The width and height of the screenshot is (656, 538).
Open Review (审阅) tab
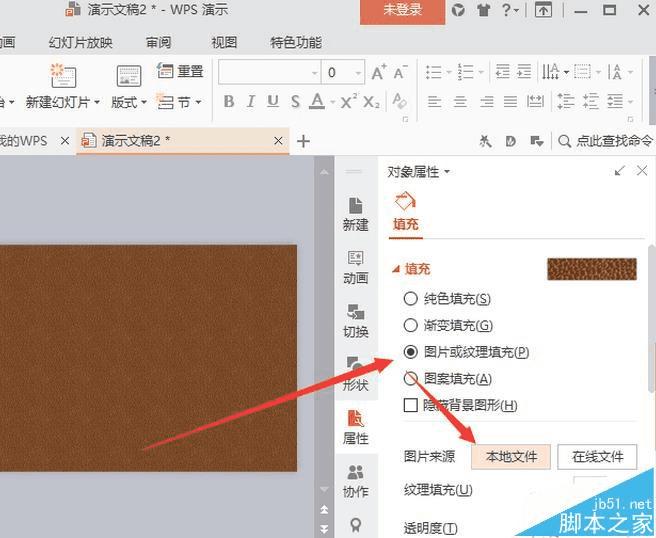click(159, 42)
